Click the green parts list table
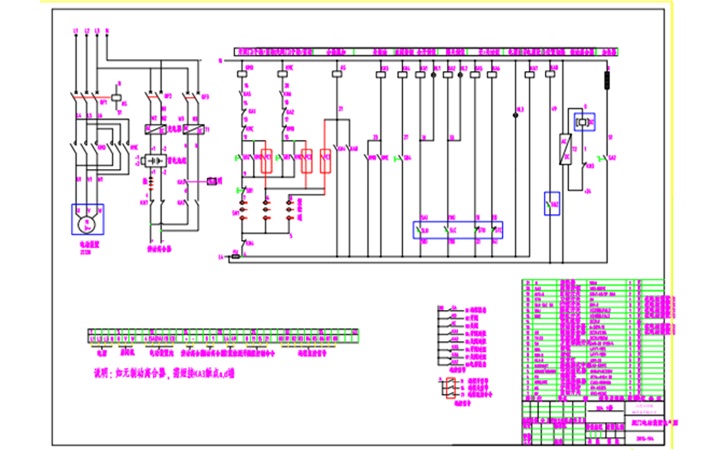726x450 pixels. (x=590, y=336)
